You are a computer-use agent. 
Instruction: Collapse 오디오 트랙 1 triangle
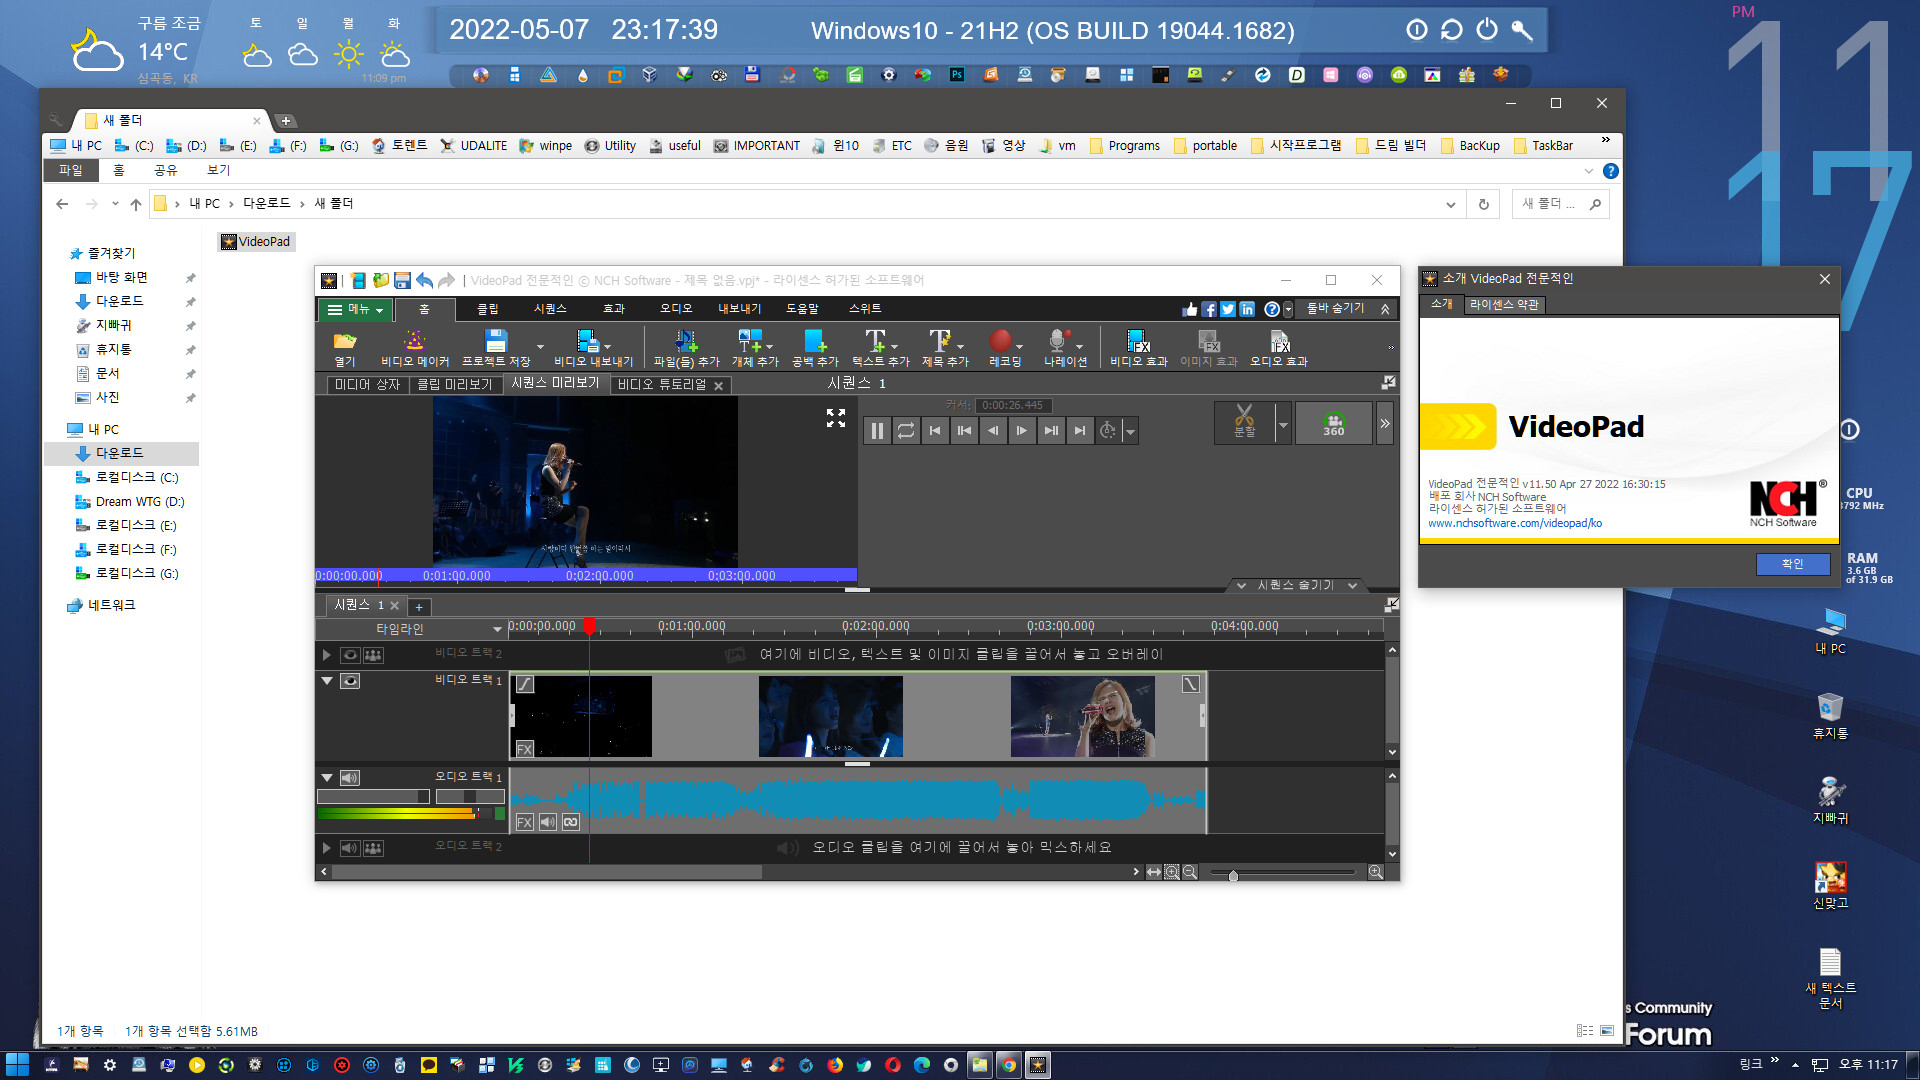tap(326, 777)
